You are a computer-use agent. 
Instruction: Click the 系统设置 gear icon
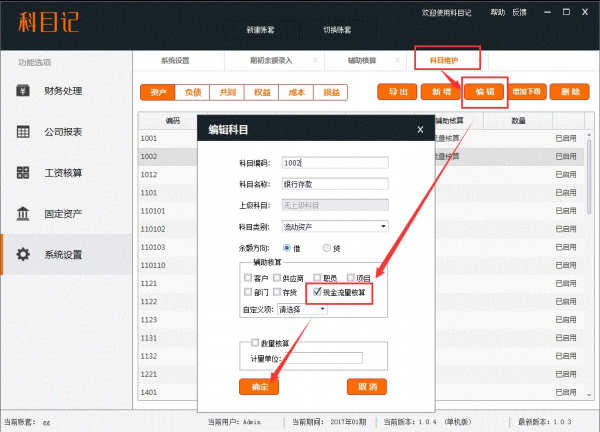tap(23, 254)
